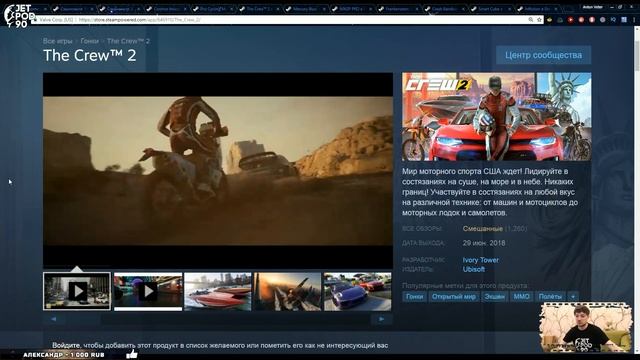This screenshot has height=360, width=640.
Task: Show the airplane screenshot thumbnail
Action: pos(287,291)
